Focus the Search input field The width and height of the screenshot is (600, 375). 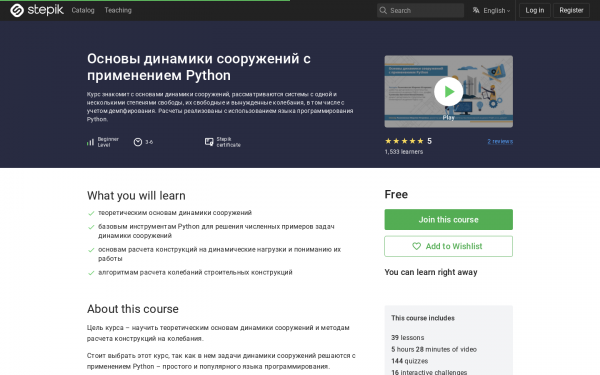pyautogui.click(x=420, y=10)
